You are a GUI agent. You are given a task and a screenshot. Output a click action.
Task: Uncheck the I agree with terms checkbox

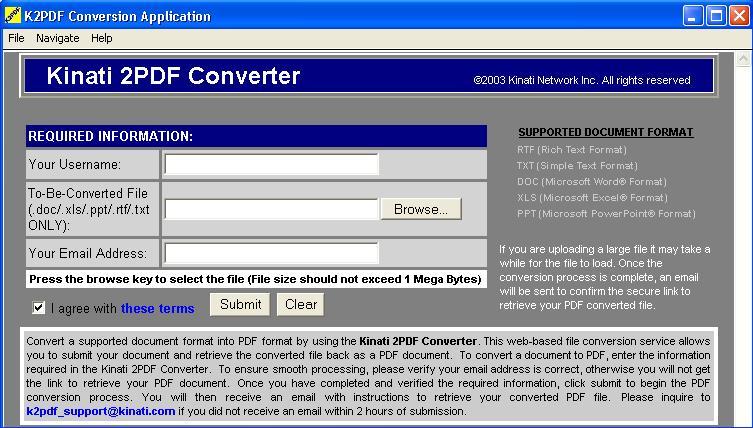point(38,308)
